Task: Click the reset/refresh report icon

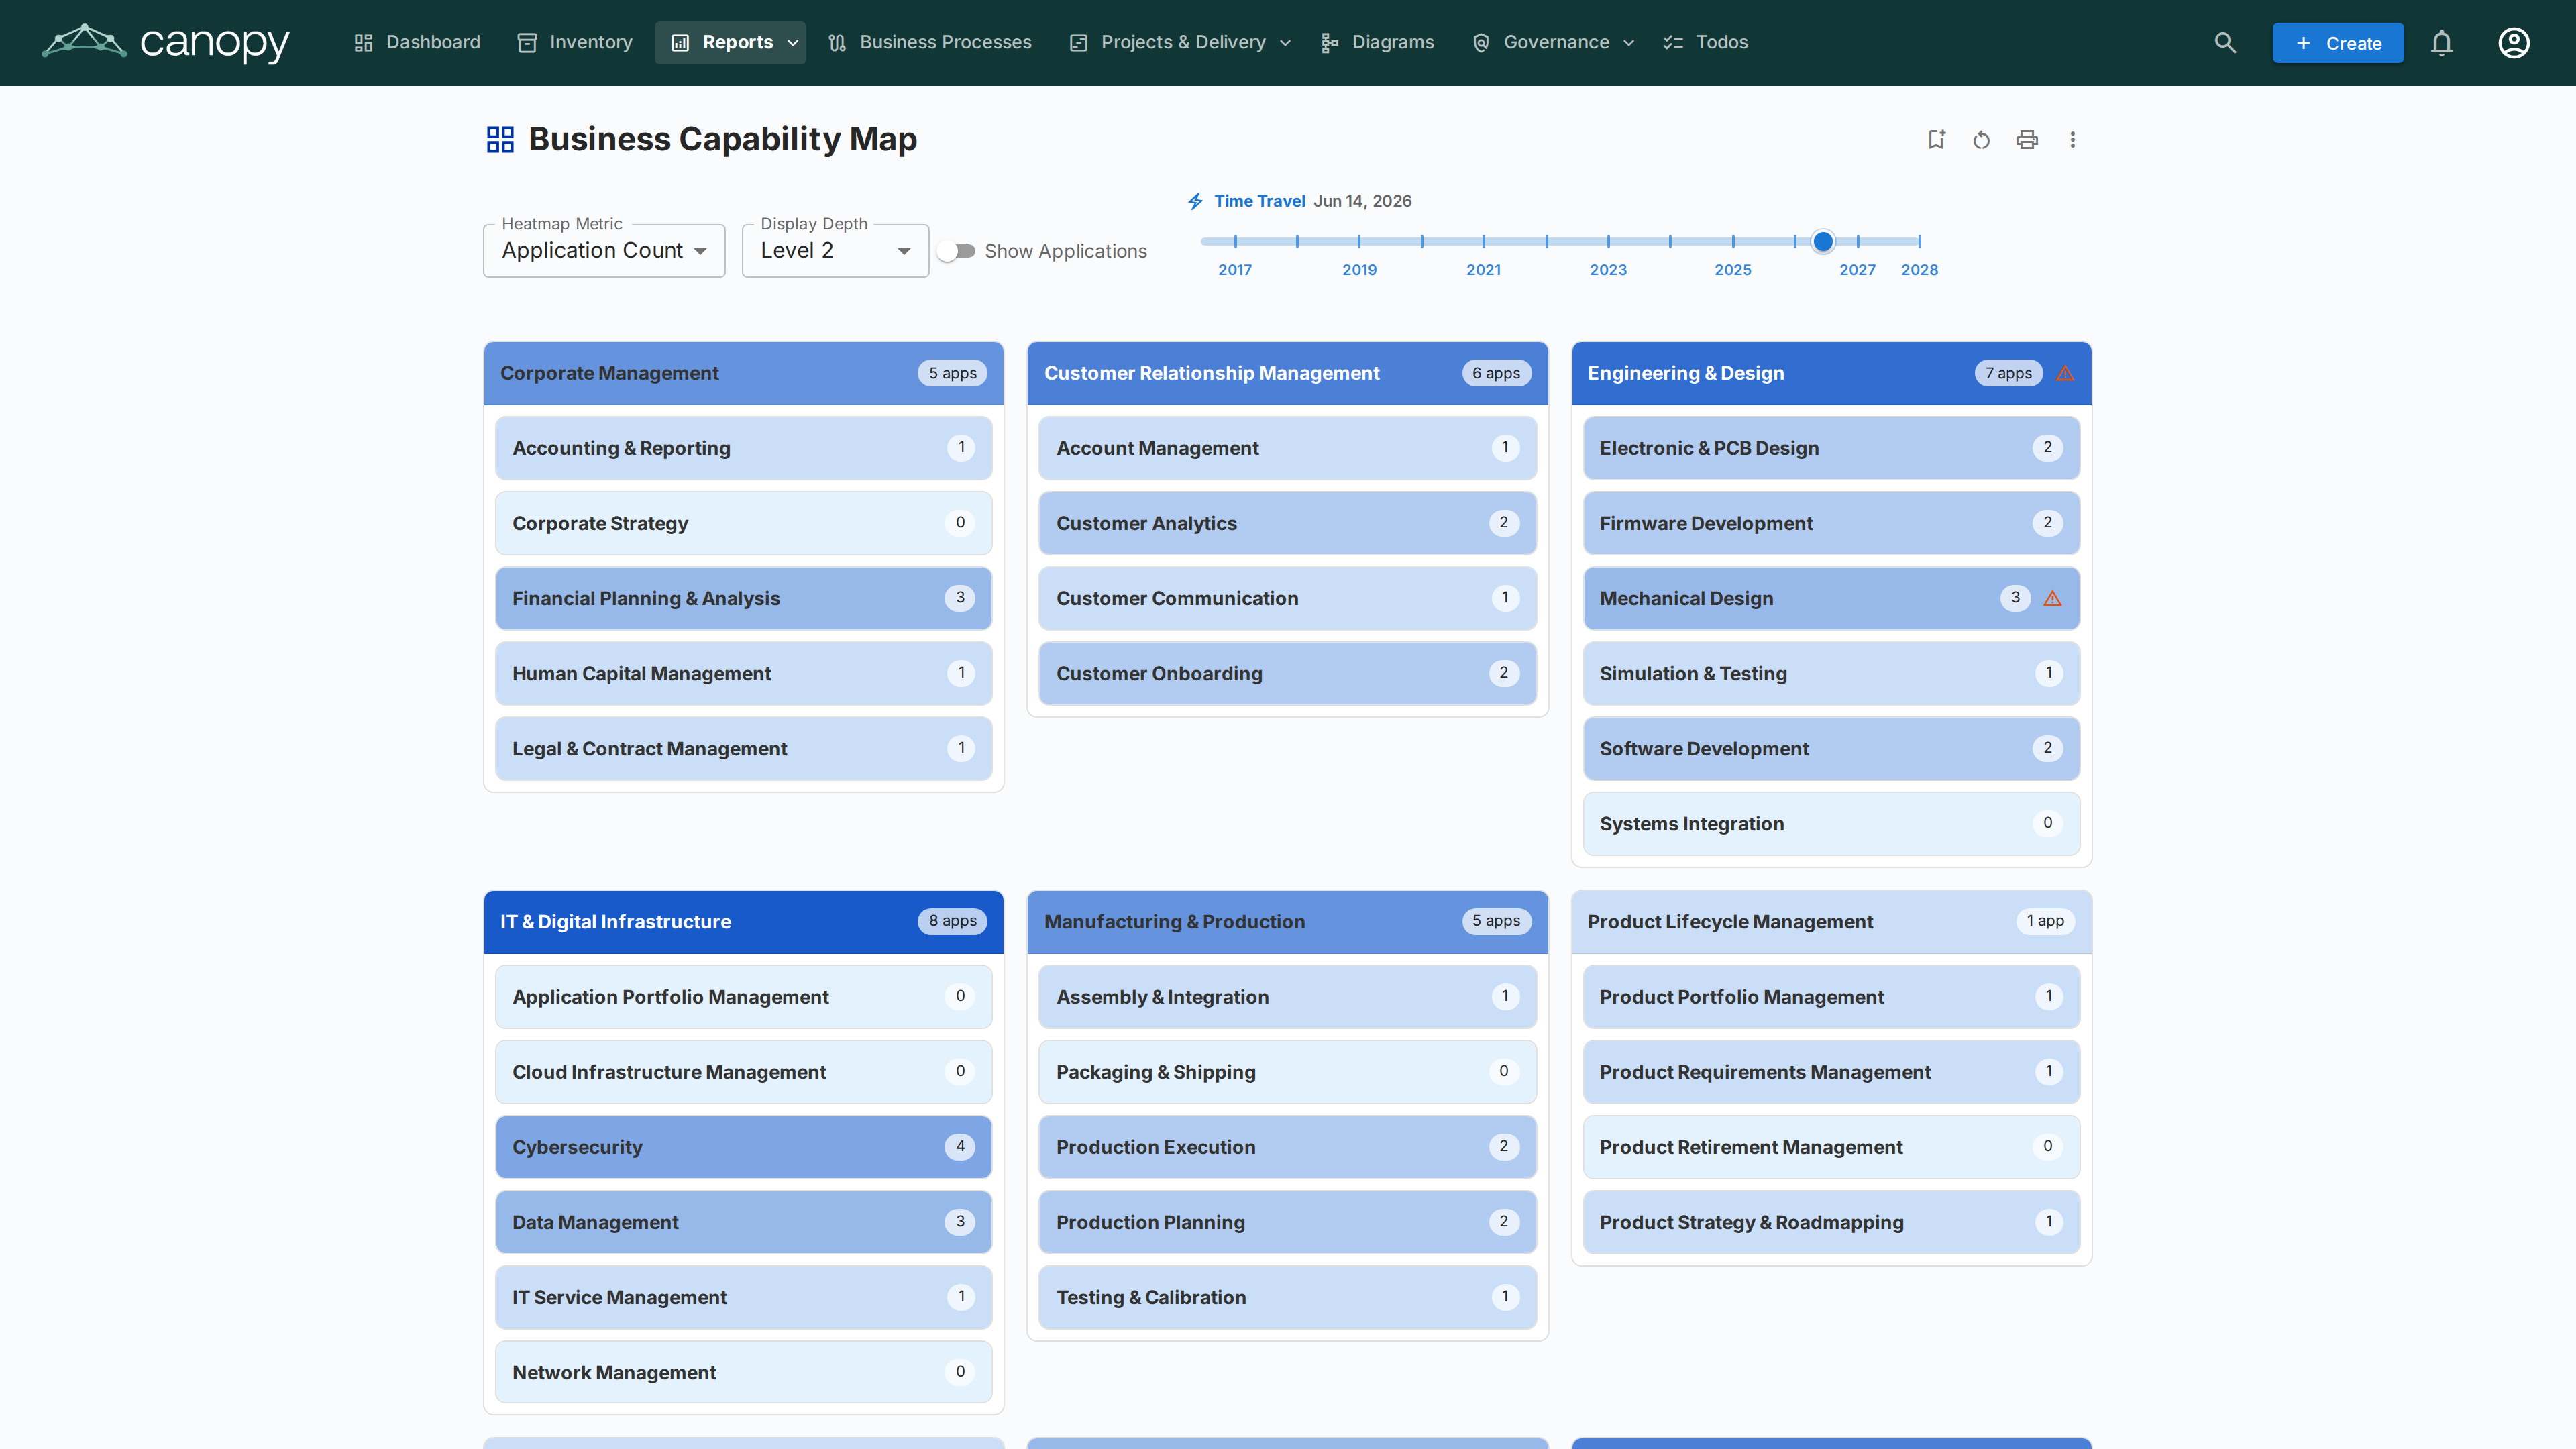Action: [1982, 140]
